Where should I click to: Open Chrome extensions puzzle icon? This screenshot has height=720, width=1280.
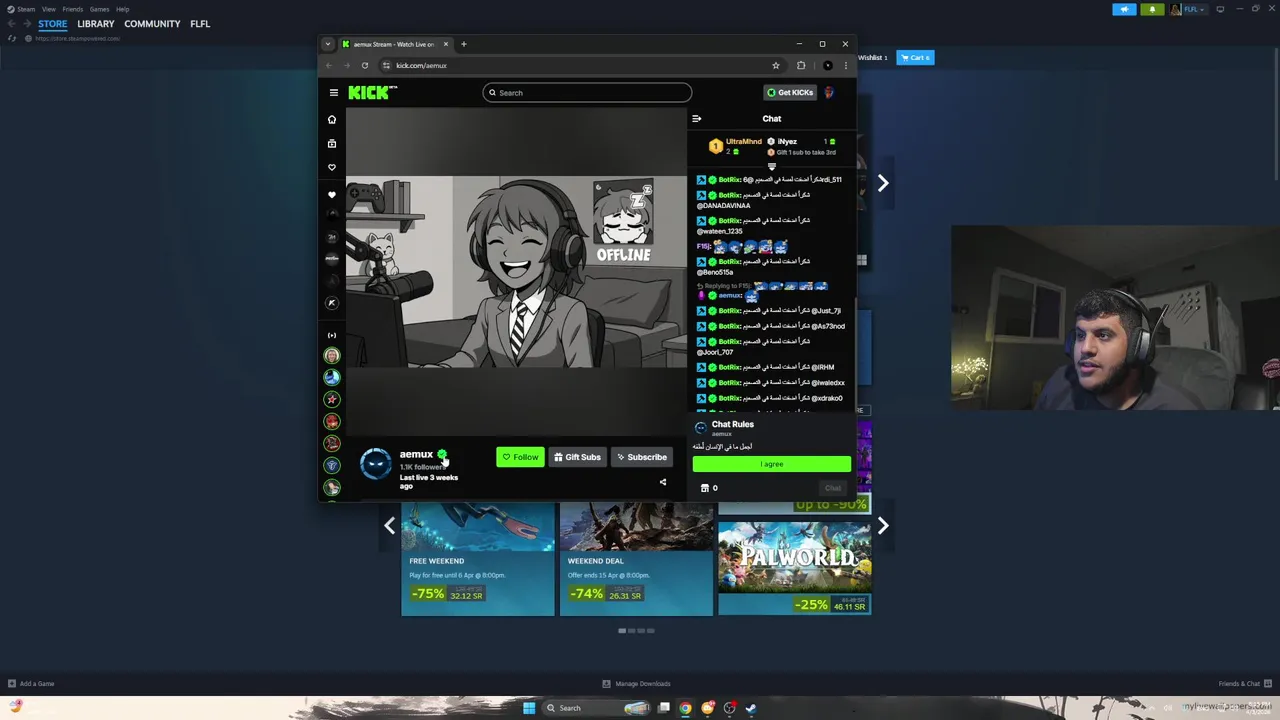801,65
